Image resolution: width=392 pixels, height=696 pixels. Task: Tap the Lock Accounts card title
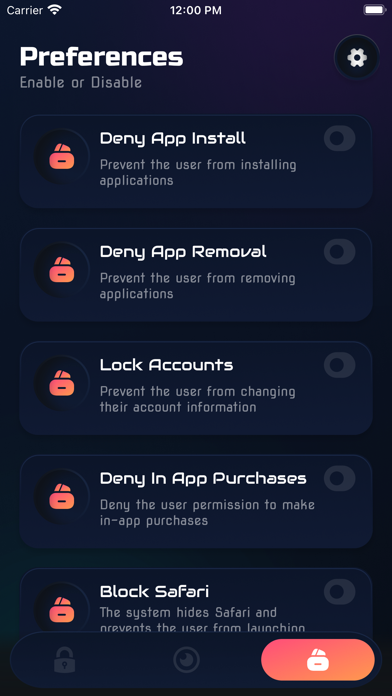(166, 365)
